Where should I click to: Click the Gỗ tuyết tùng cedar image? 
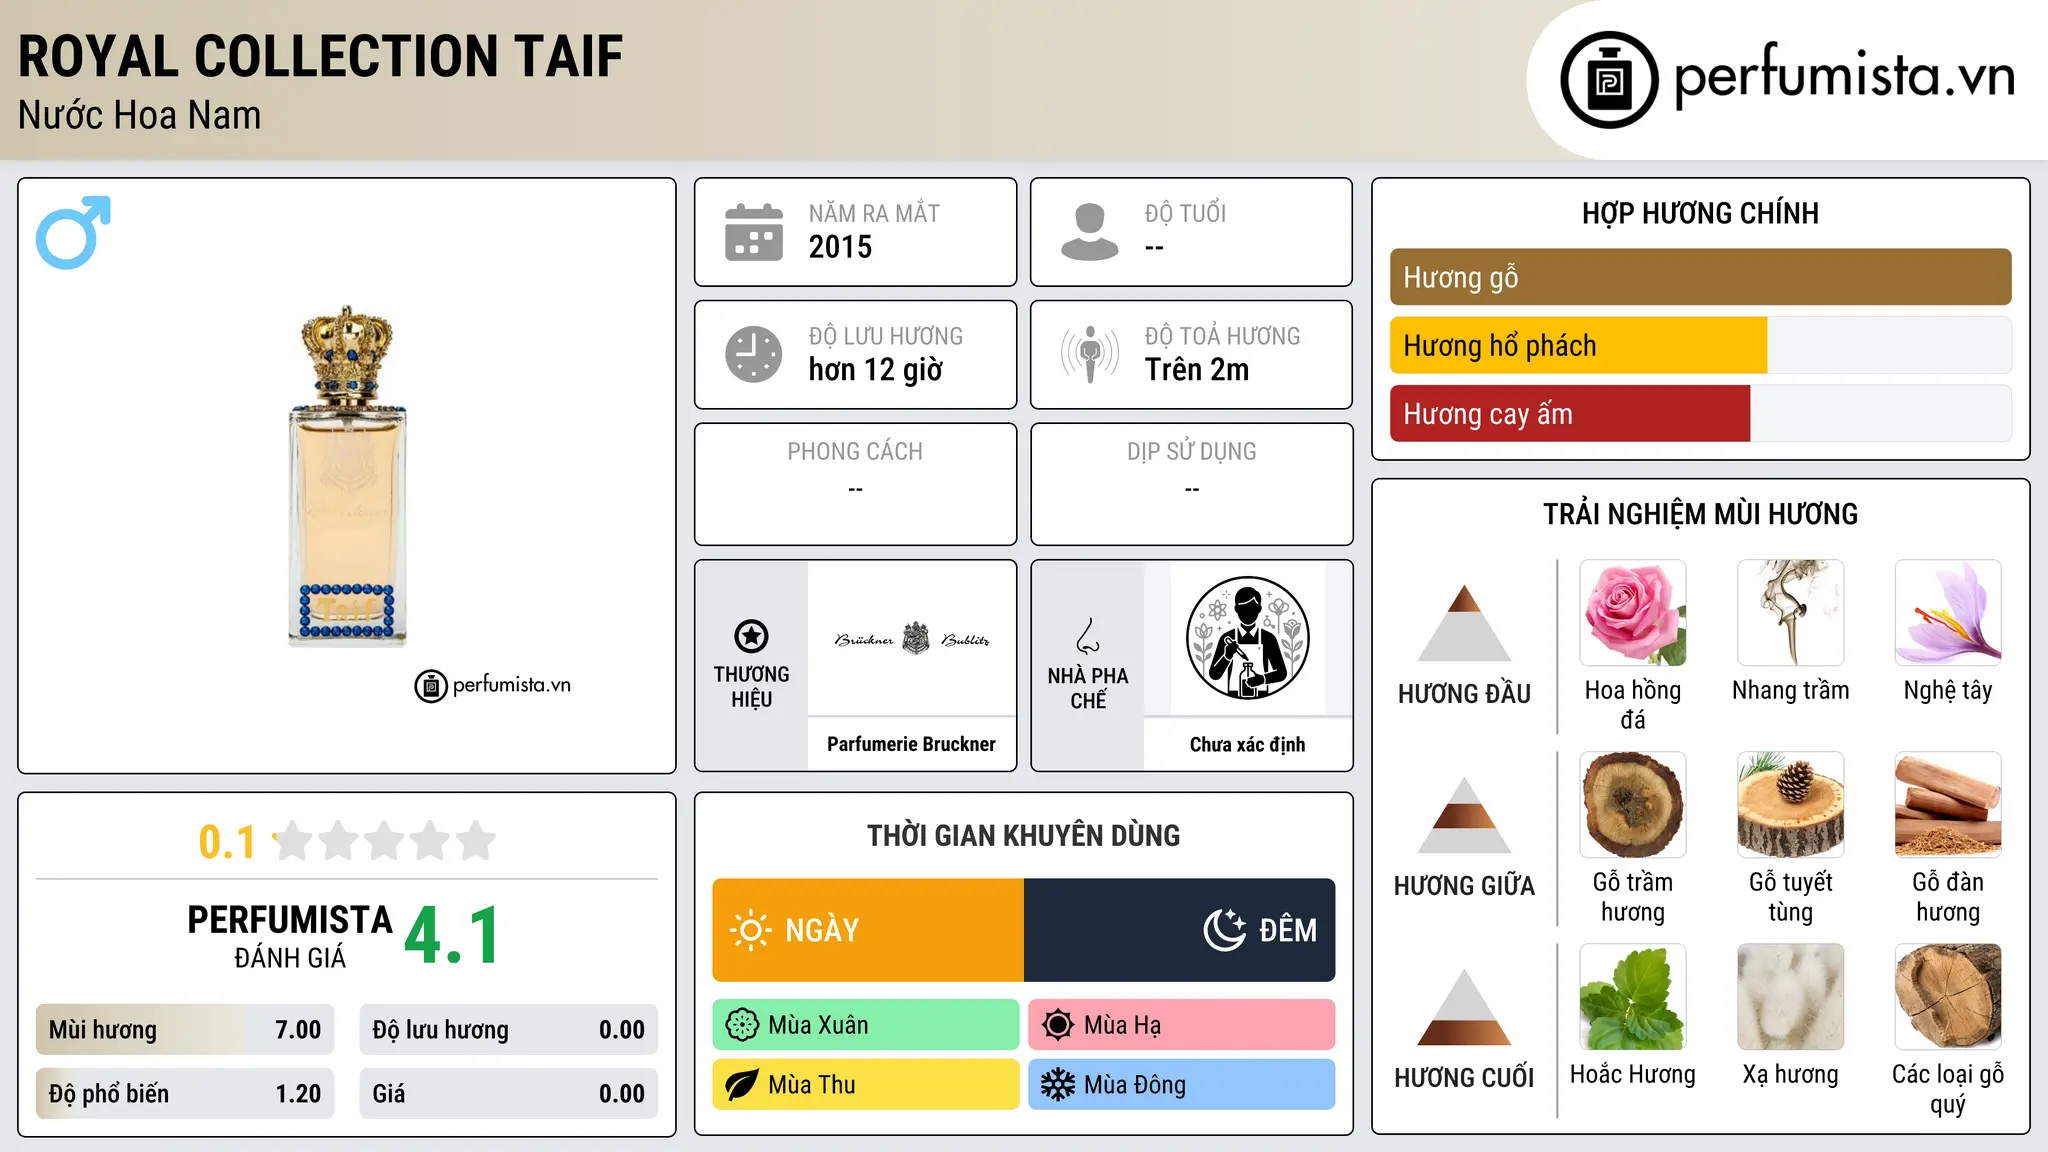point(1790,805)
